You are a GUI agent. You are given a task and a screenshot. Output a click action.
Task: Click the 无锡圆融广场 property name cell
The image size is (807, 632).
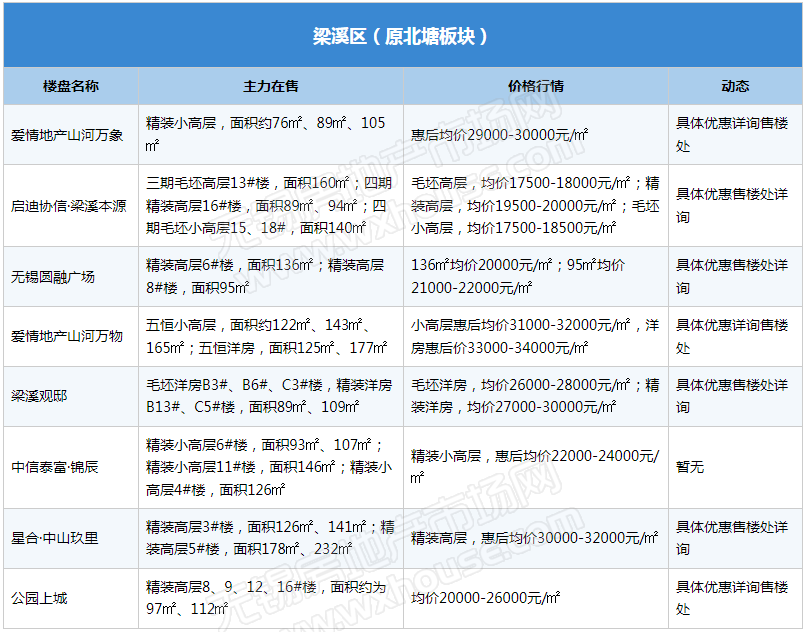click(53, 277)
